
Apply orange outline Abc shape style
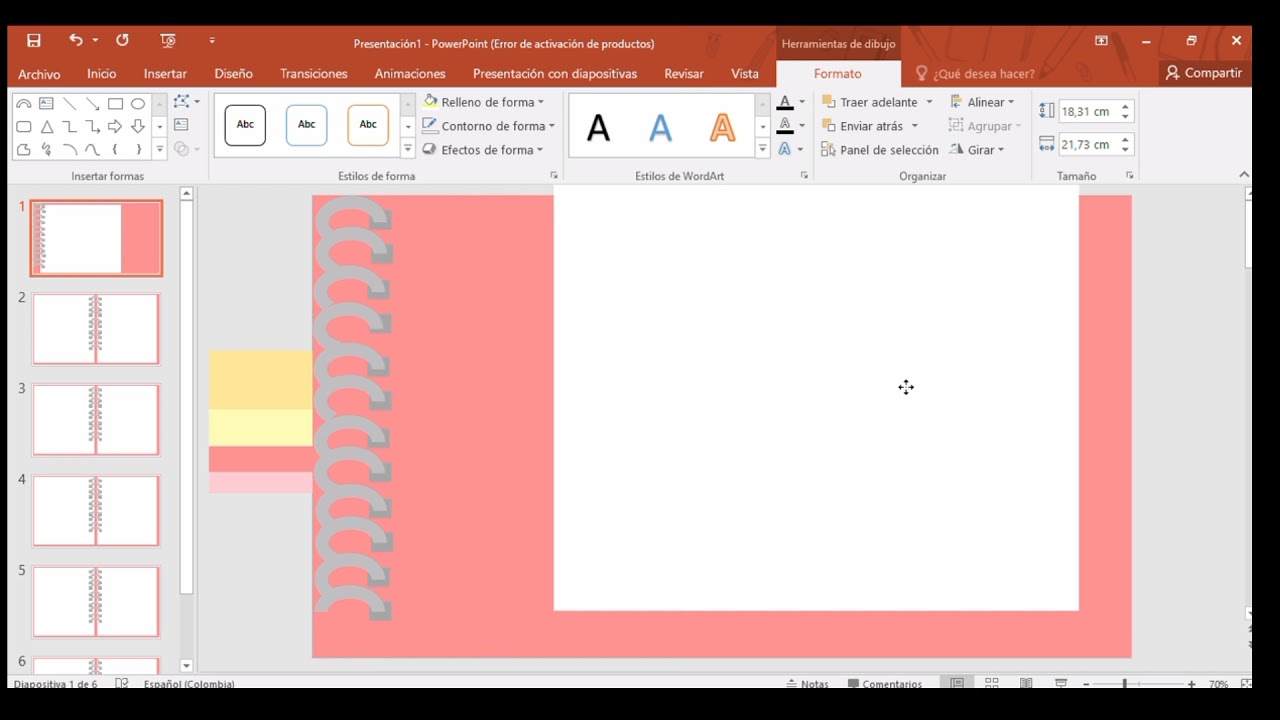[368, 125]
